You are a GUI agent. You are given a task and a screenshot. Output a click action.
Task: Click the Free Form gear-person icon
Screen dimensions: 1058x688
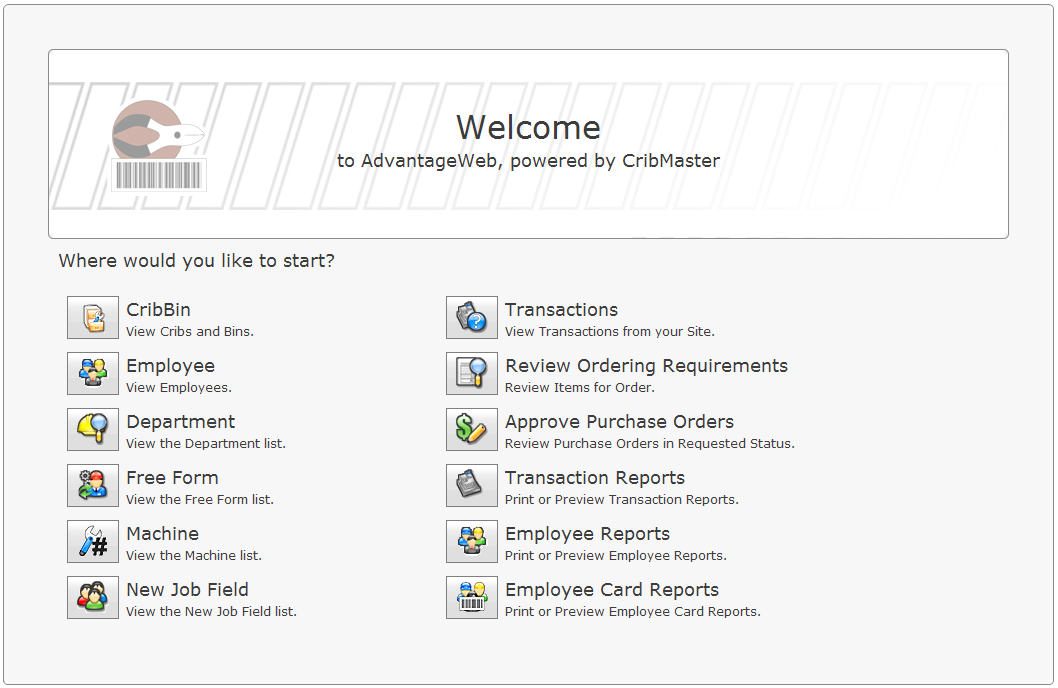93,486
